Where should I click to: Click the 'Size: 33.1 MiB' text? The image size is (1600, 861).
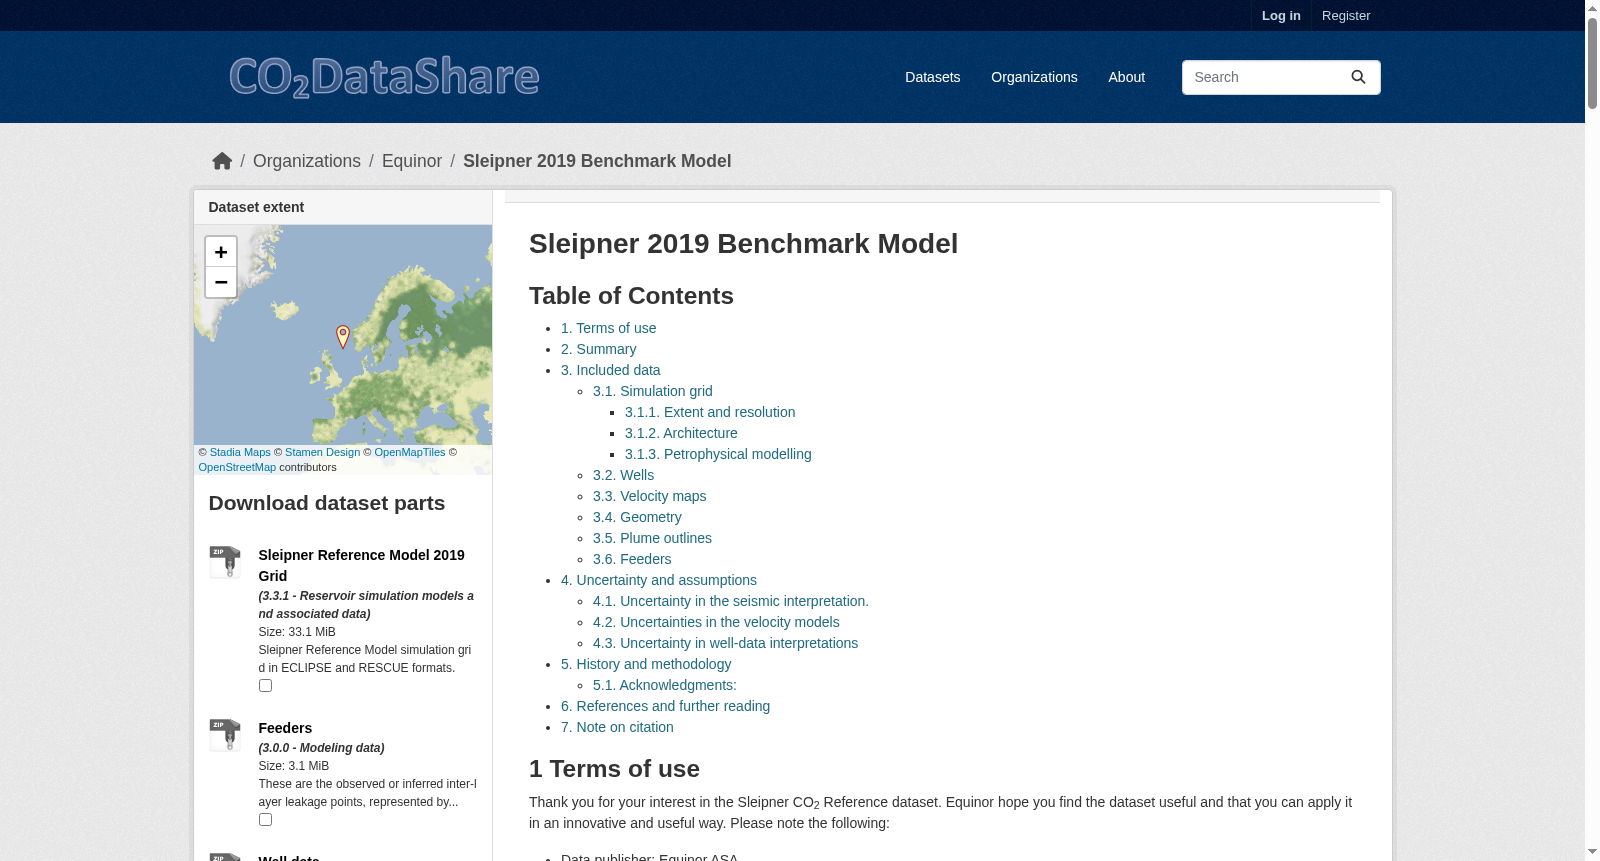click(x=297, y=632)
